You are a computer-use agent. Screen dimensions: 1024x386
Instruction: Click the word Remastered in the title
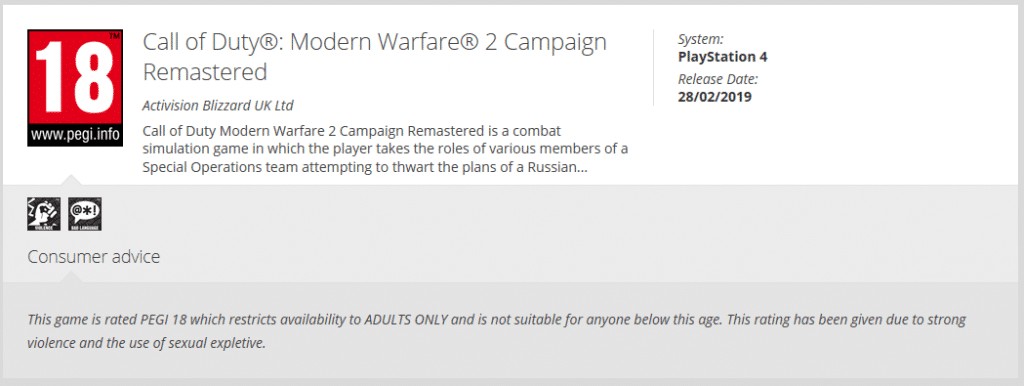pyautogui.click(x=205, y=72)
